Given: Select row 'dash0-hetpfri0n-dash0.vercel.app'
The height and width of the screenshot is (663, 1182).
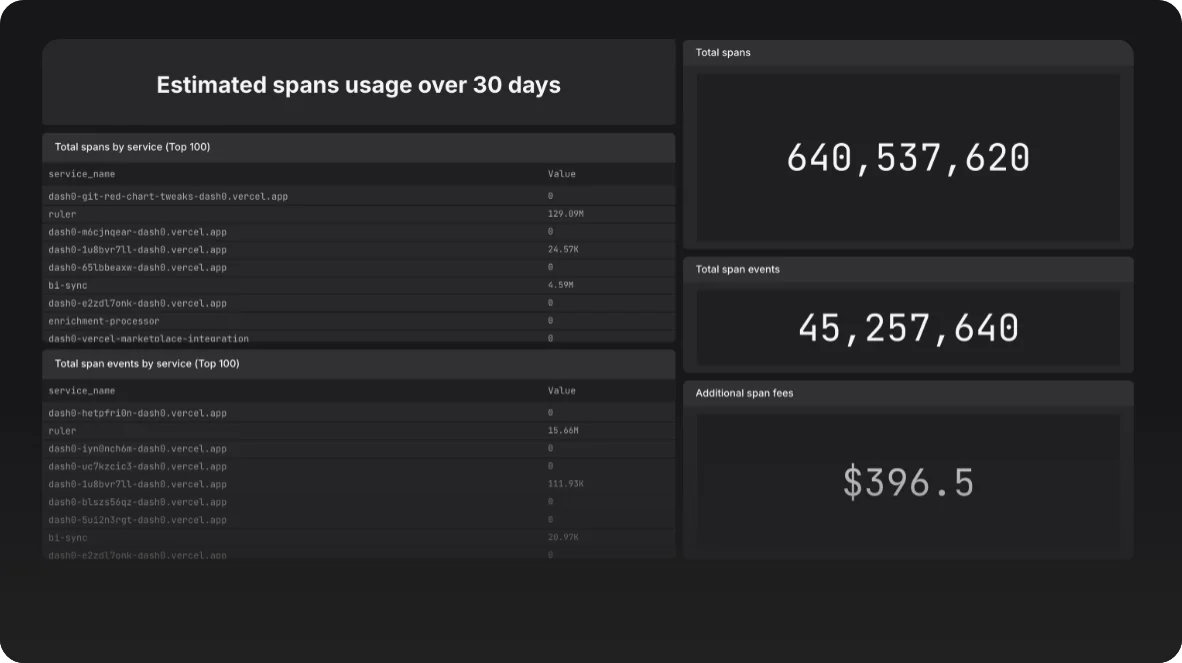Looking at the screenshot, I should [359, 413].
